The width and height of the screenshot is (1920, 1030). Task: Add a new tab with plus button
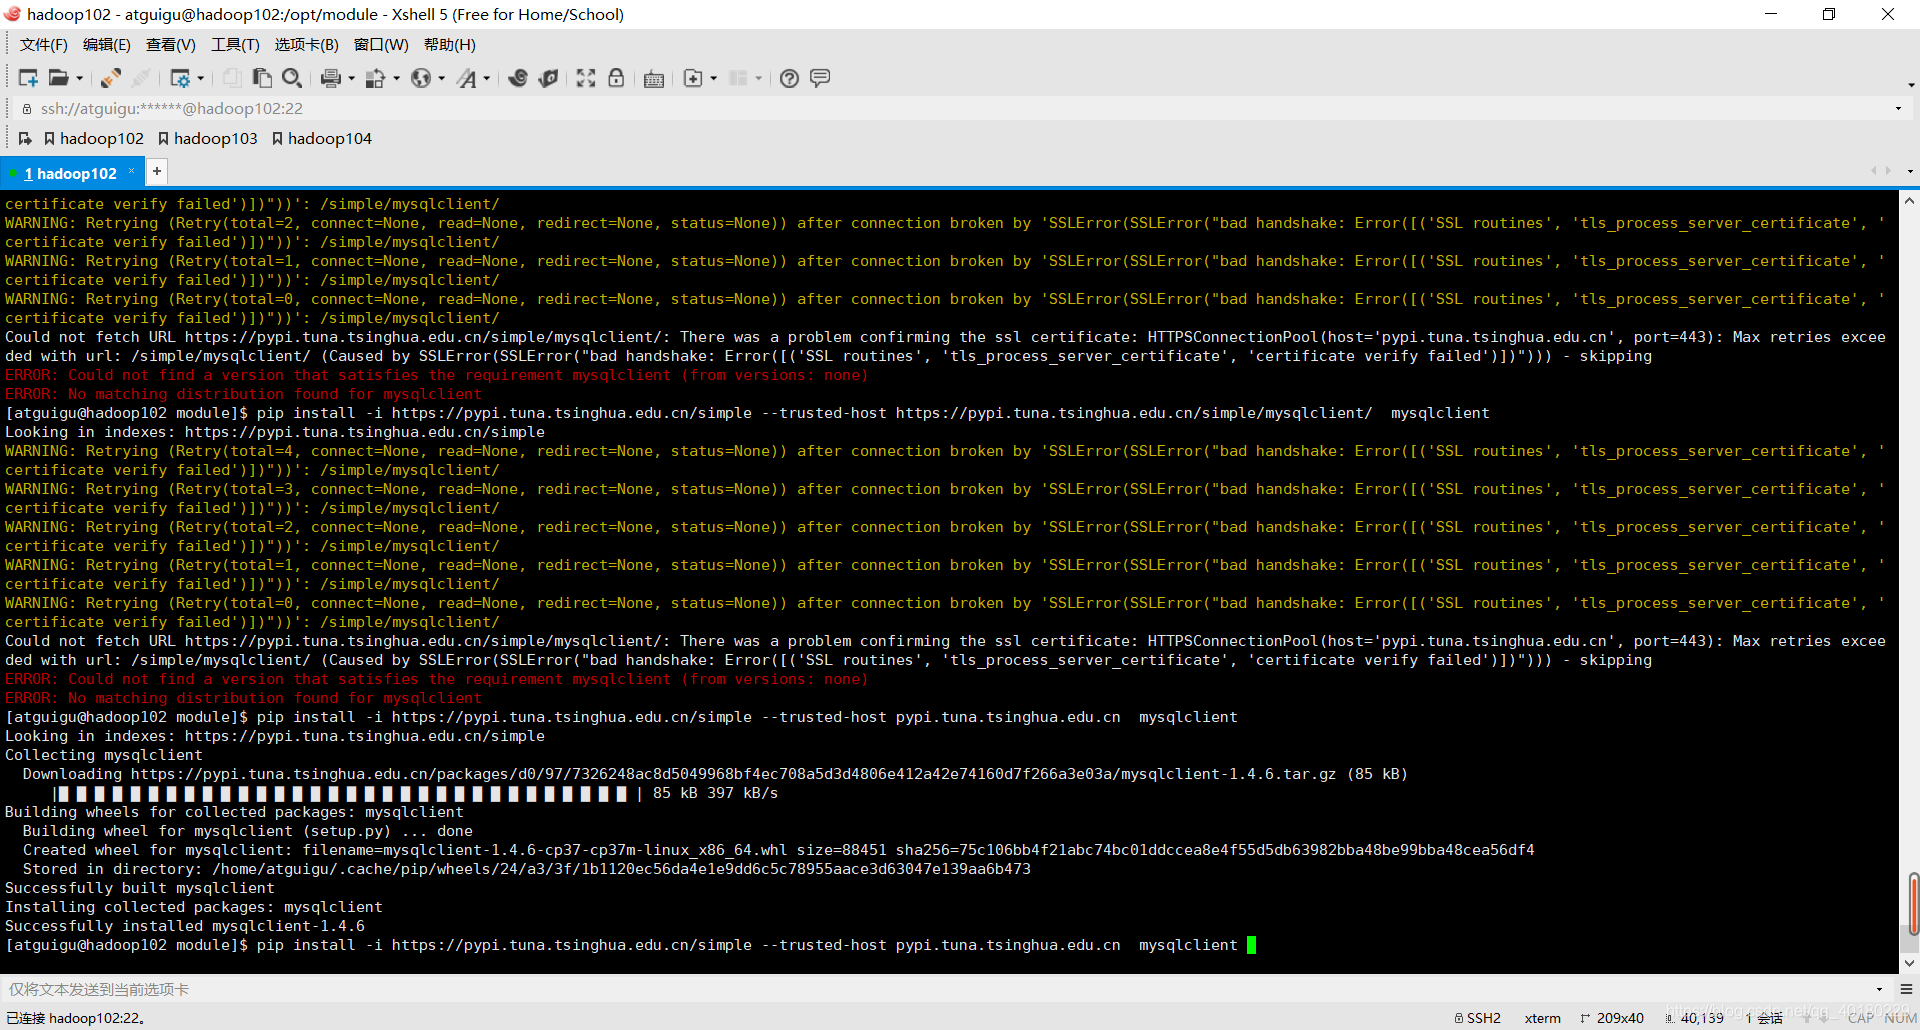(157, 171)
